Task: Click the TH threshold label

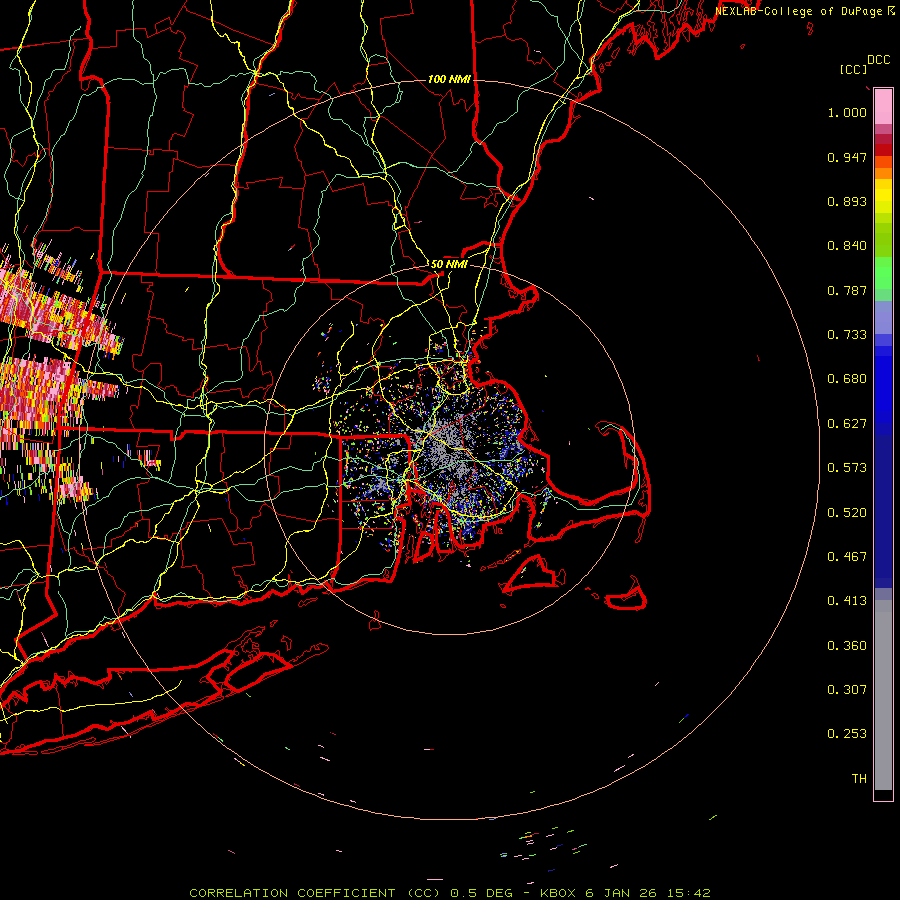Action: (x=859, y=779)
